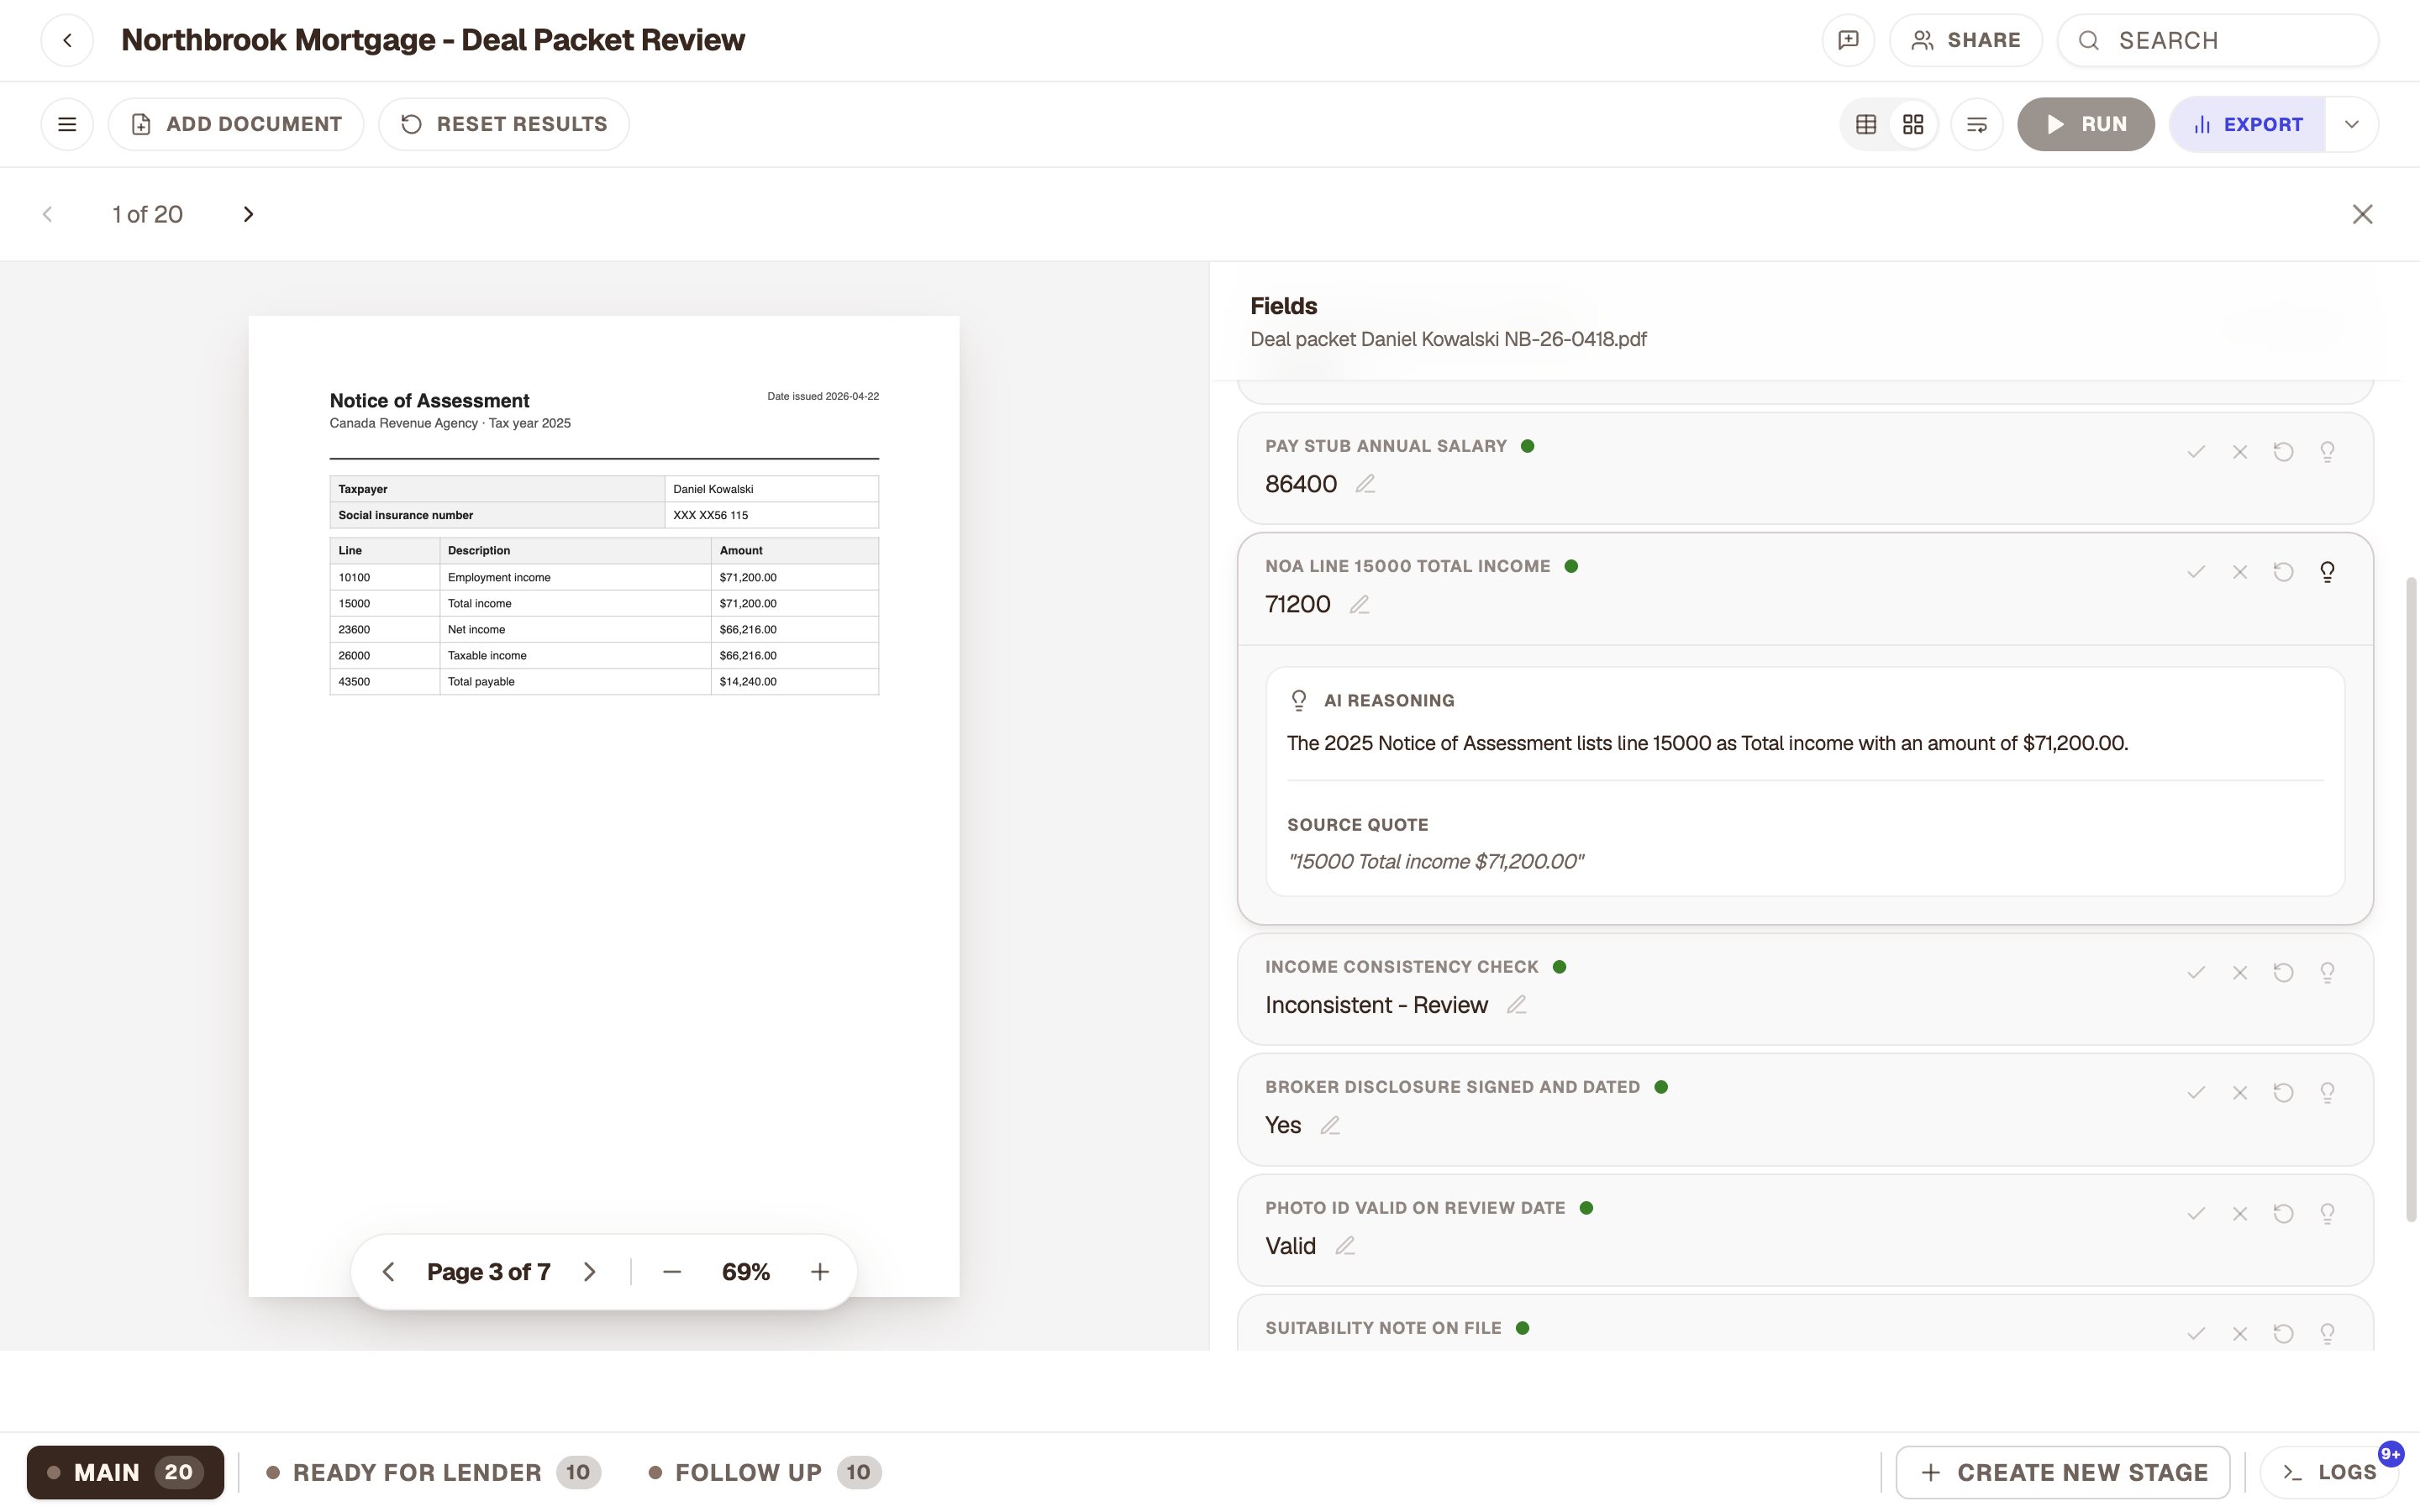
Task: Select the Ready for Lender stage tab
Action: pyautogui.click(x=433, y=1472)
